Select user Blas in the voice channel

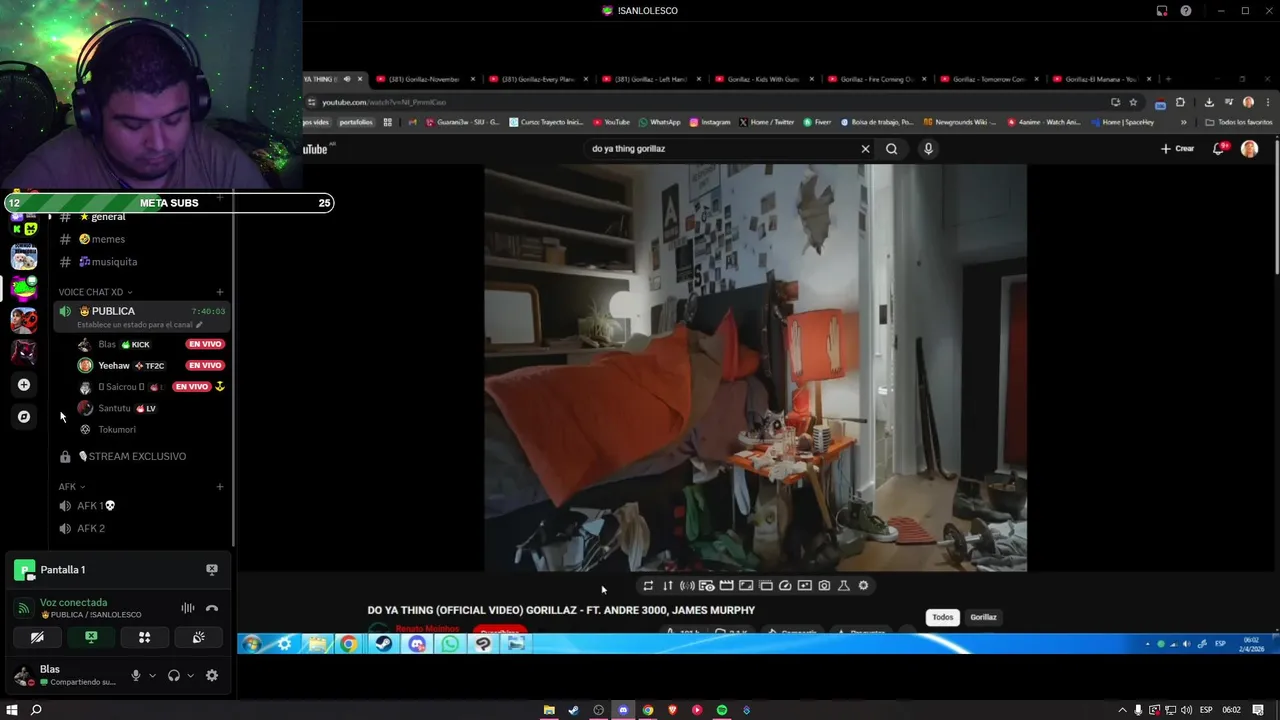pos(150,344)
